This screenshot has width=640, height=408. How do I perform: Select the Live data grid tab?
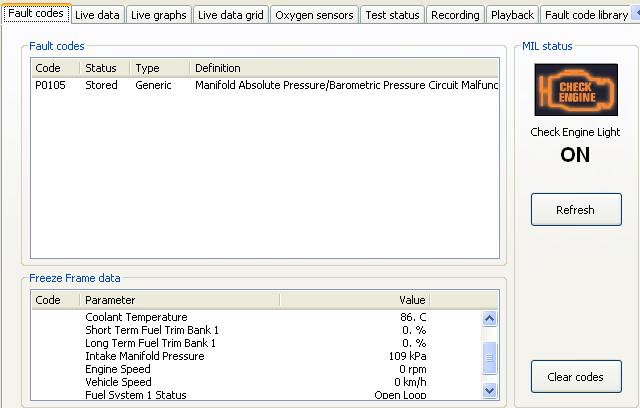[x=230, y=15]
